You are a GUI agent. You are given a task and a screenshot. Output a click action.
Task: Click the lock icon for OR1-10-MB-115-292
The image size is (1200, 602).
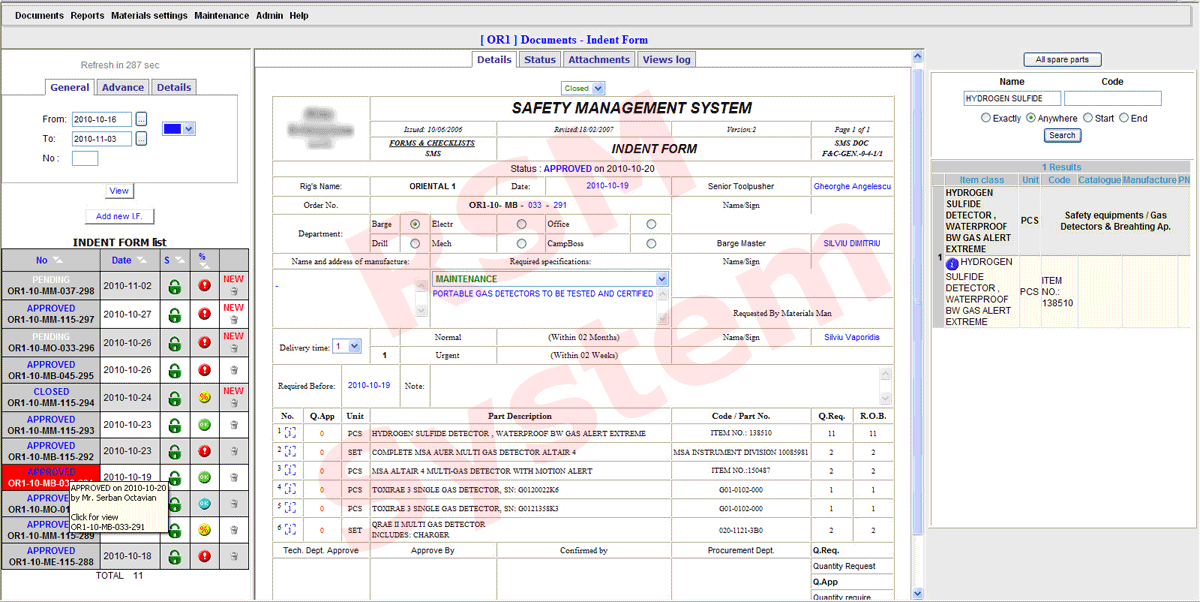pos(174,451)
